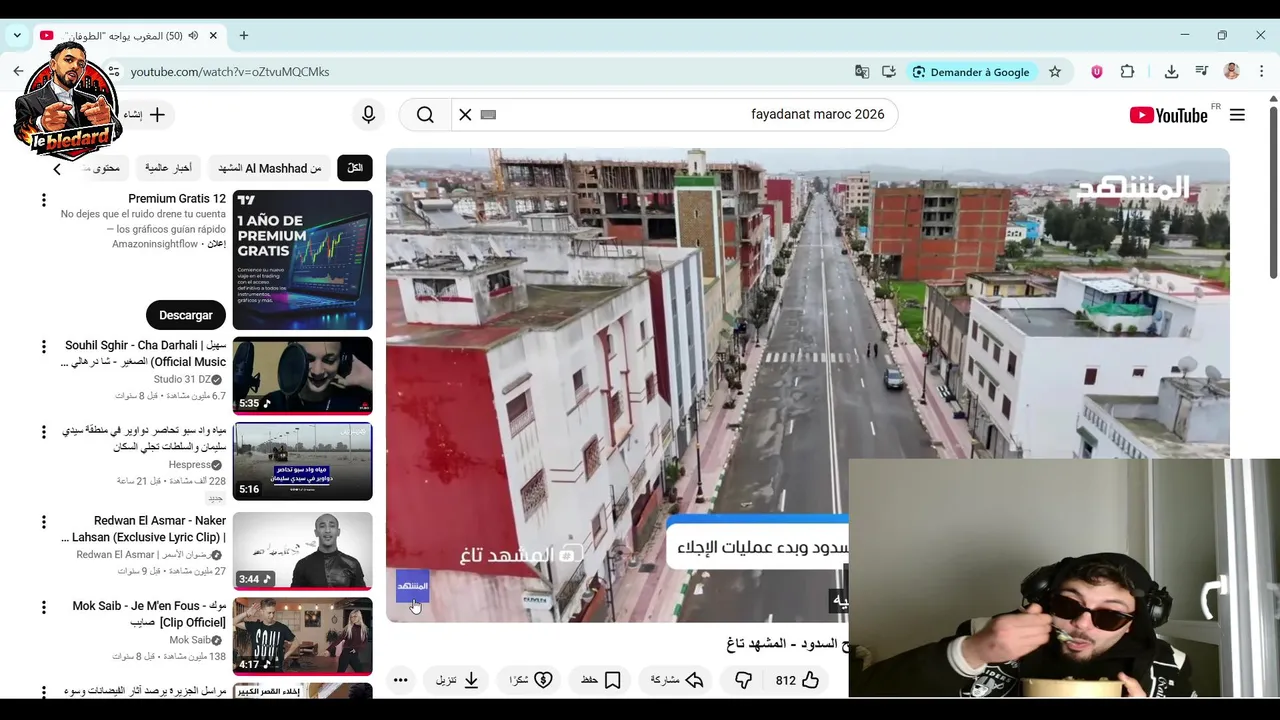Image resolution: width=1280 pixels, height=720 pixels.
Task: Open the on-screen keyboard icon in search box
Action: point(488,115)
